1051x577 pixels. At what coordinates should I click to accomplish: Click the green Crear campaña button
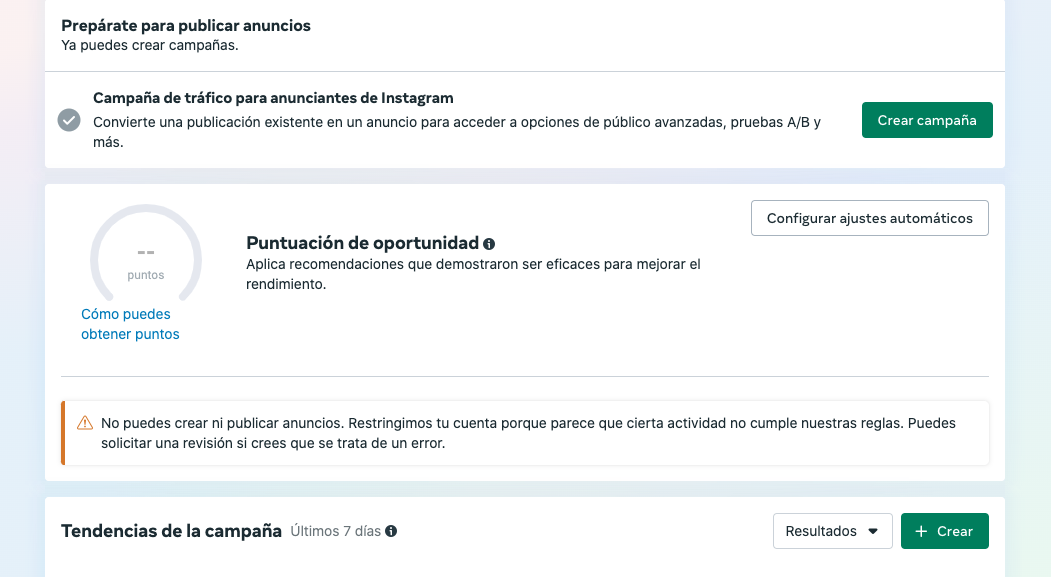927,119
